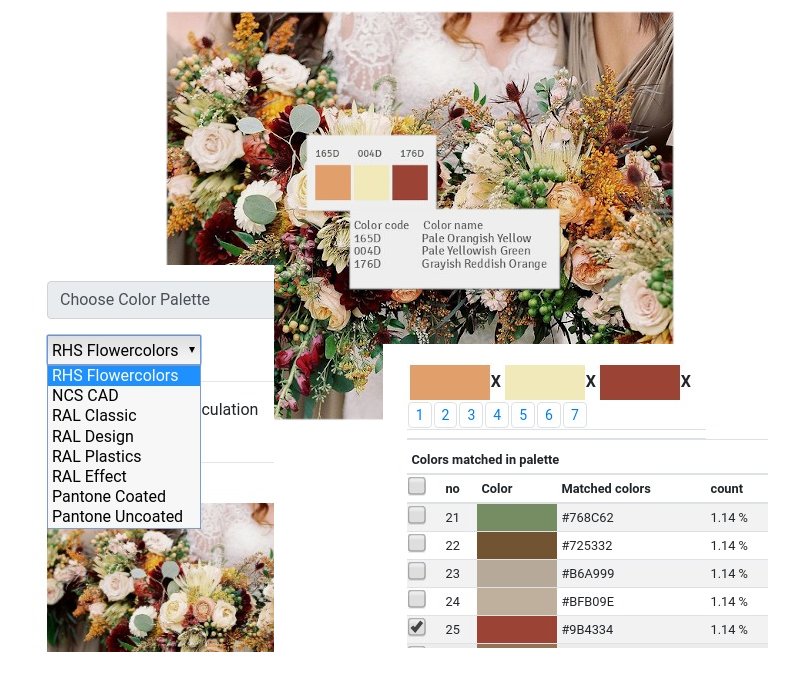Jump to page 7 of color list

coord(574,415)
